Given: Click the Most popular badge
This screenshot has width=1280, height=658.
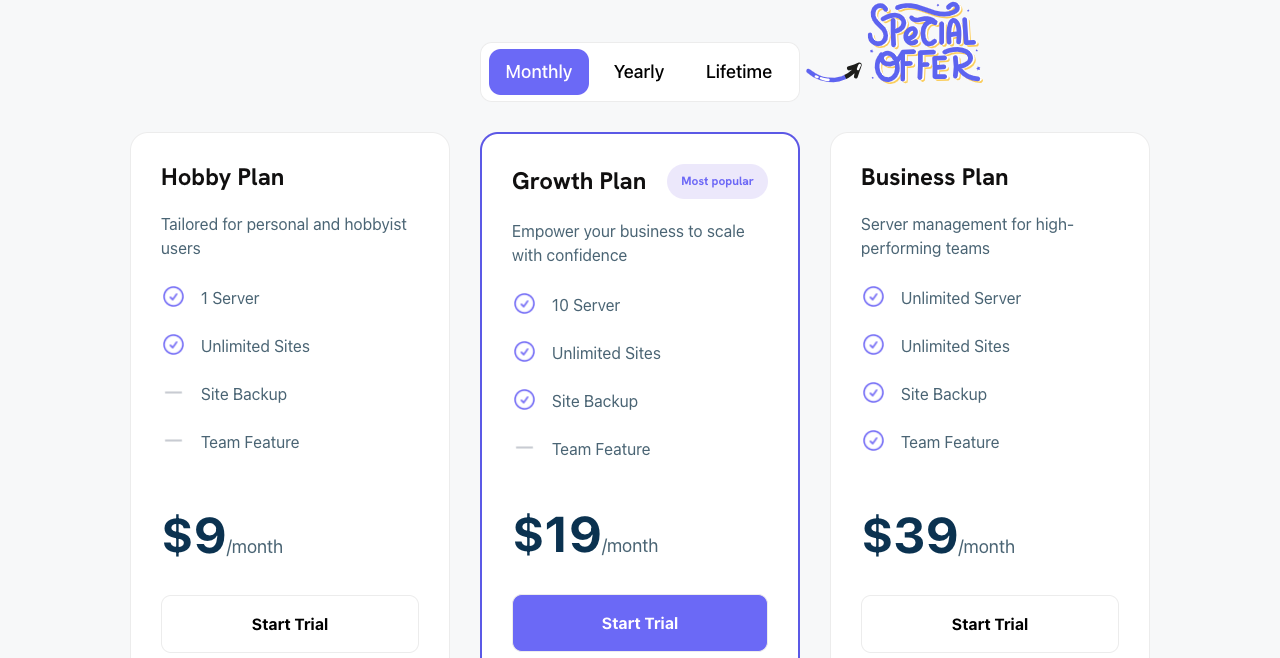Looking at the screenshot, I should tap(717, 181).
